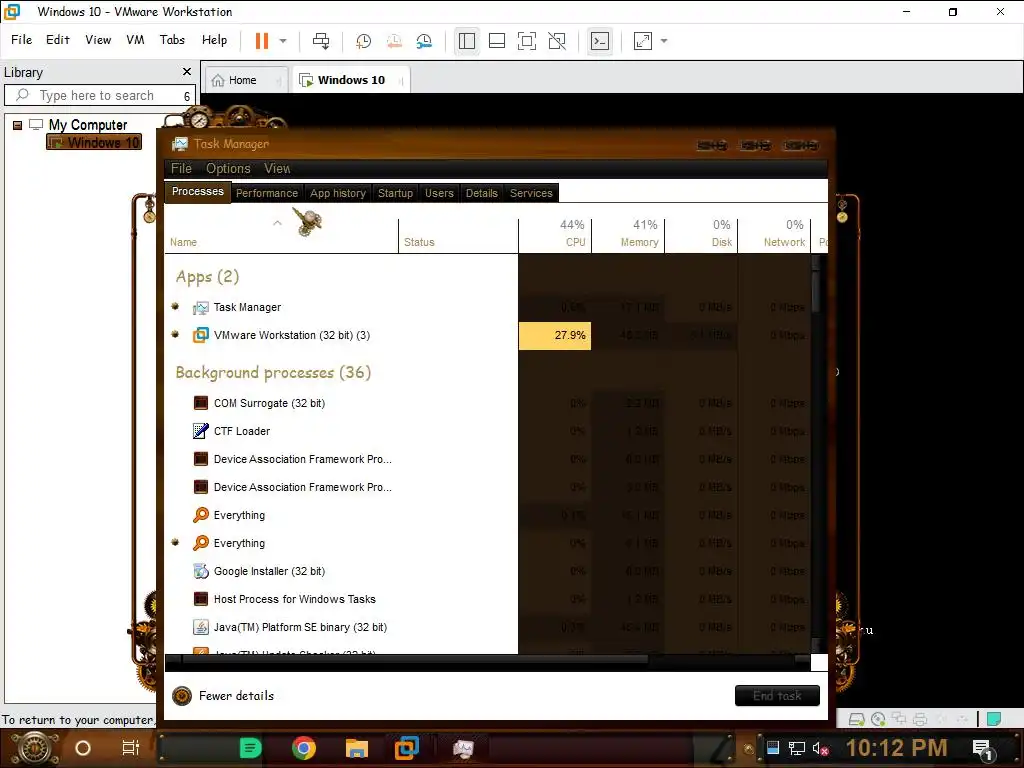Open the VMware File menu
Screen dimensions: 1024x768
click(x=22, y=40)
